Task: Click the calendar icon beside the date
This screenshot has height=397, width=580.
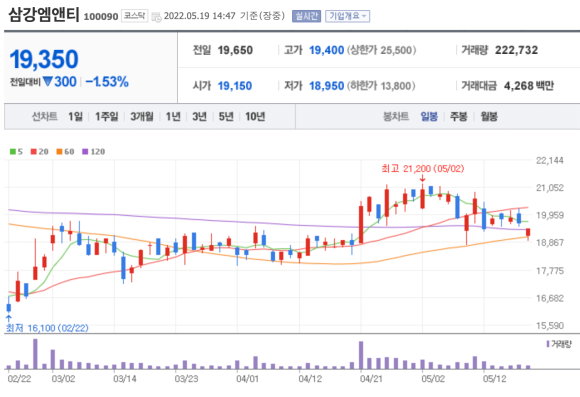Action: coord(156,17)
